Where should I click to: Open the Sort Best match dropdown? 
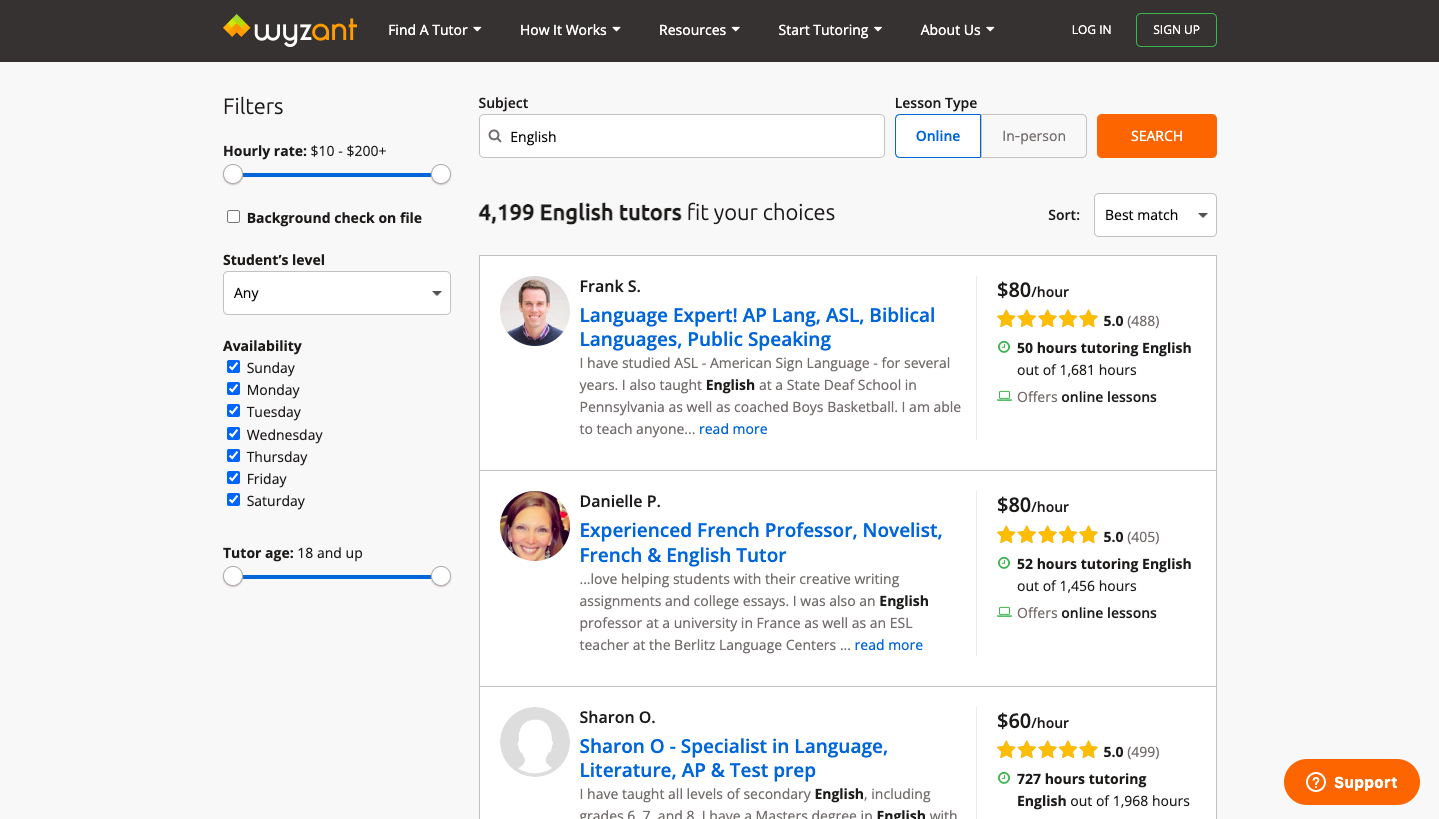click(1154, 215)
